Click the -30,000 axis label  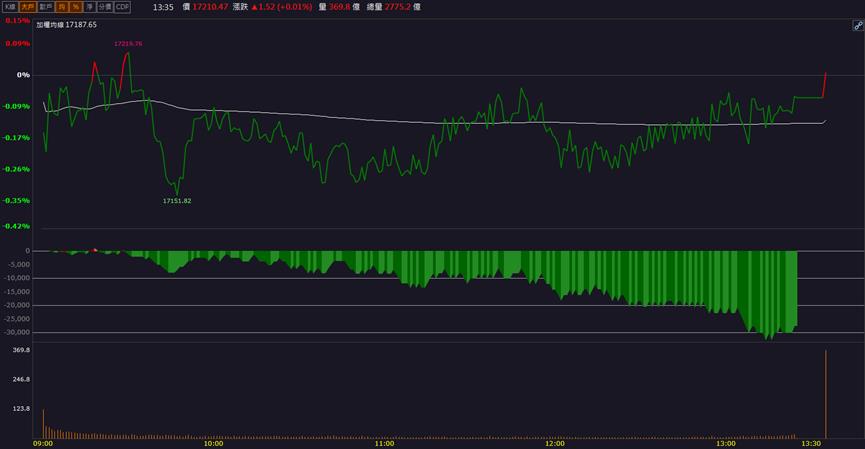(x=18, y=332)
